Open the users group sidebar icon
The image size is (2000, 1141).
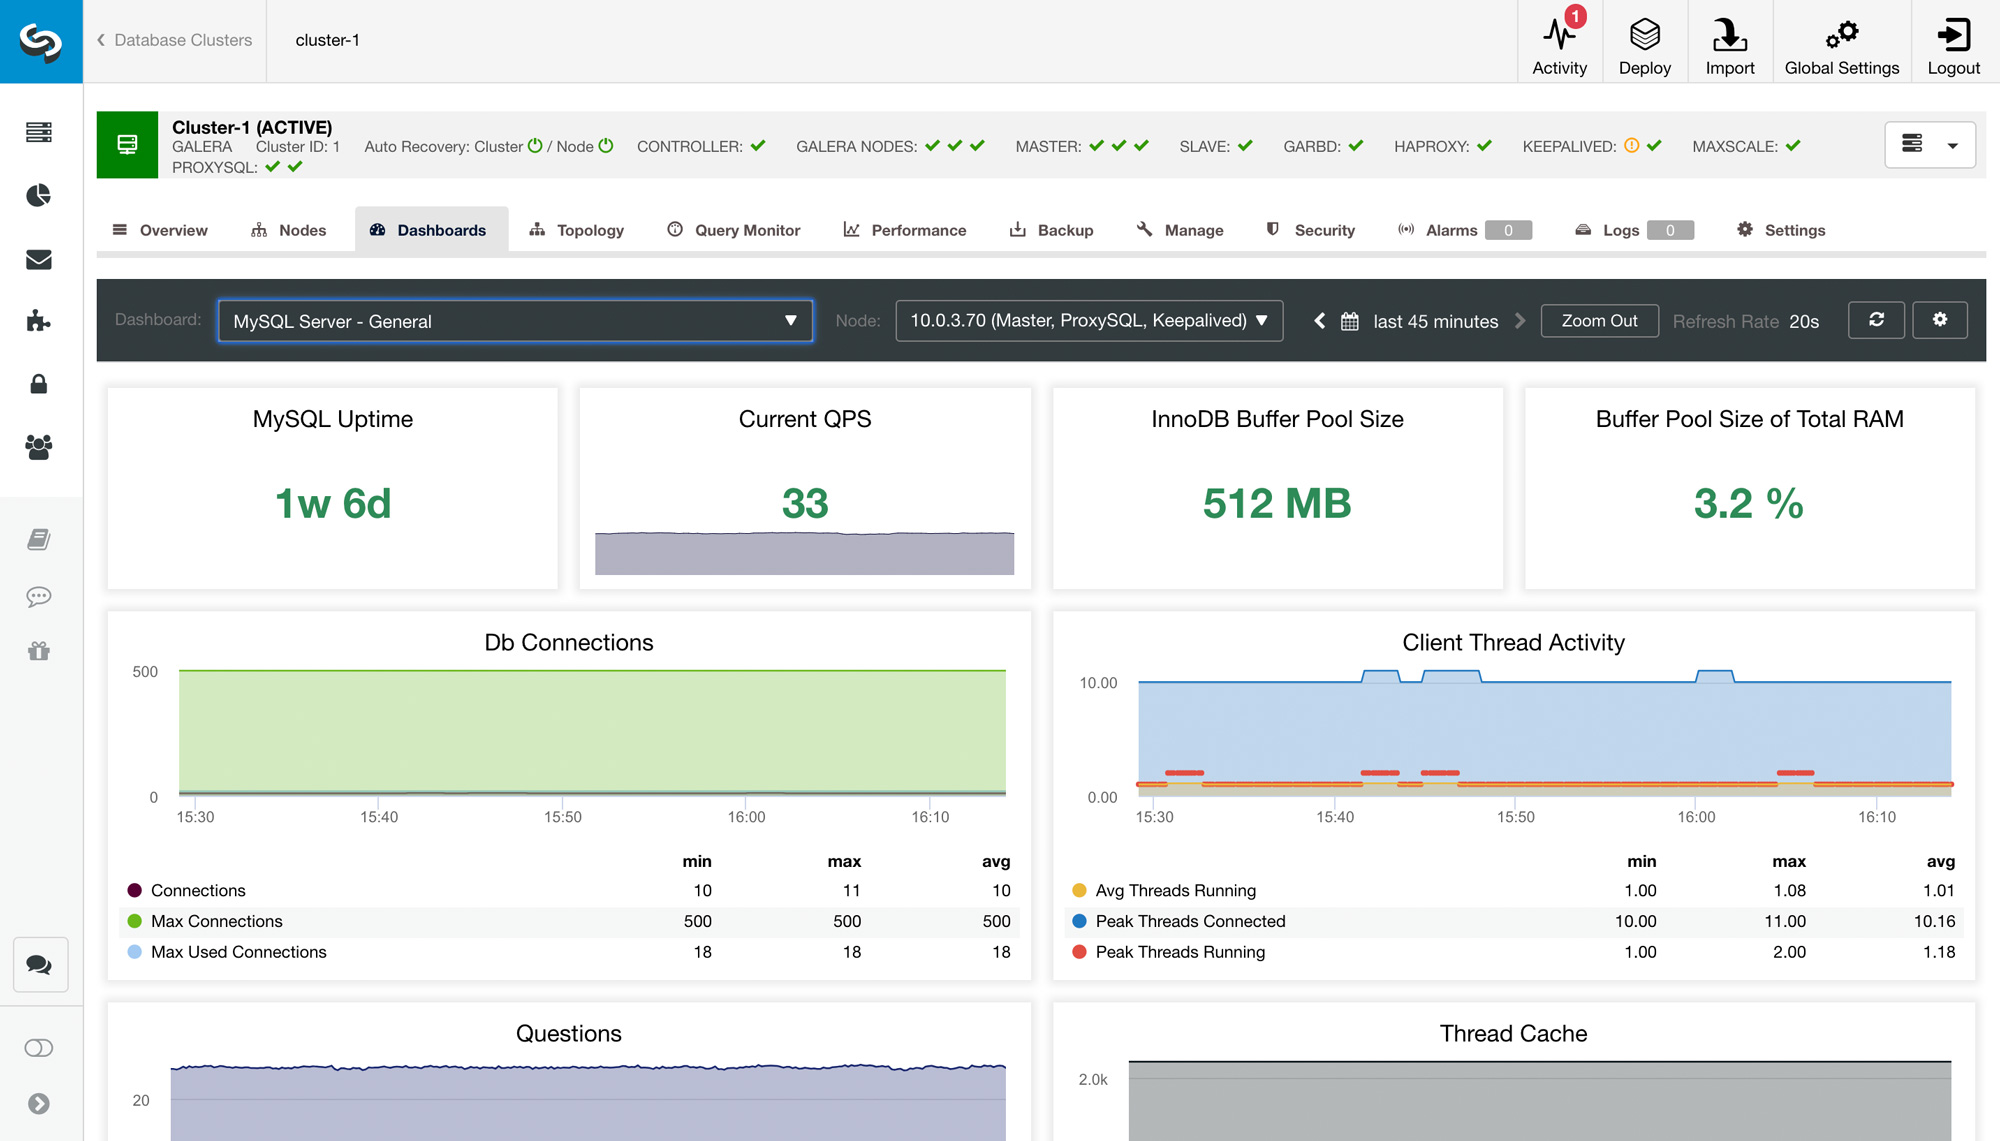39,447
